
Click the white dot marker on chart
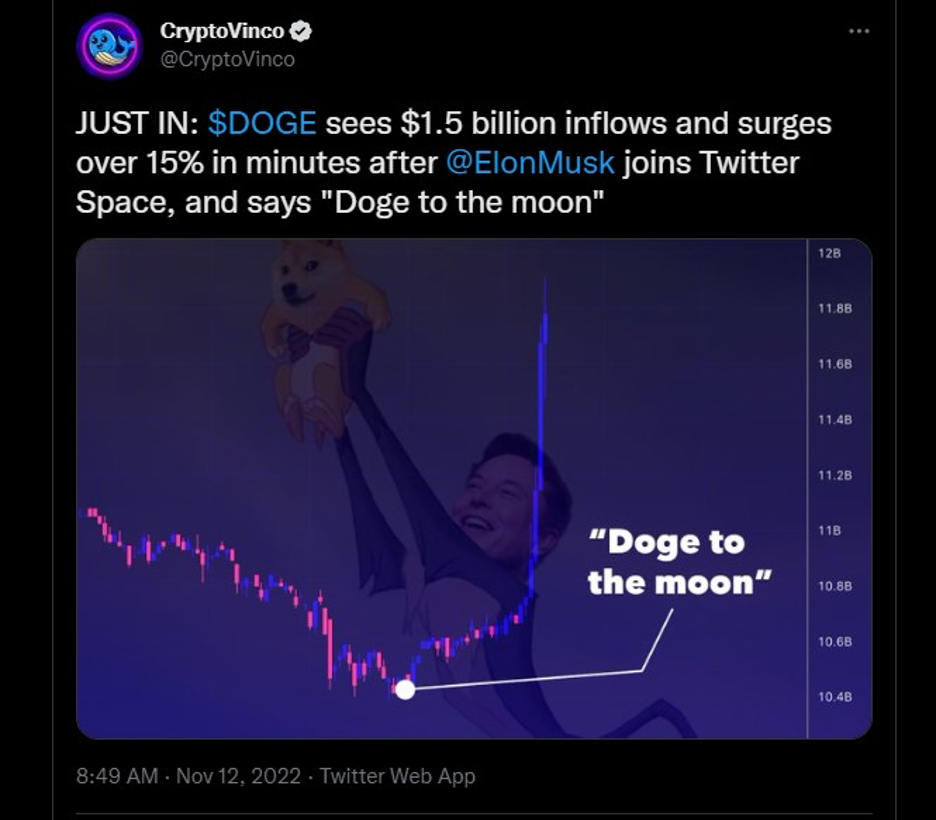click(x=405, y=689)
